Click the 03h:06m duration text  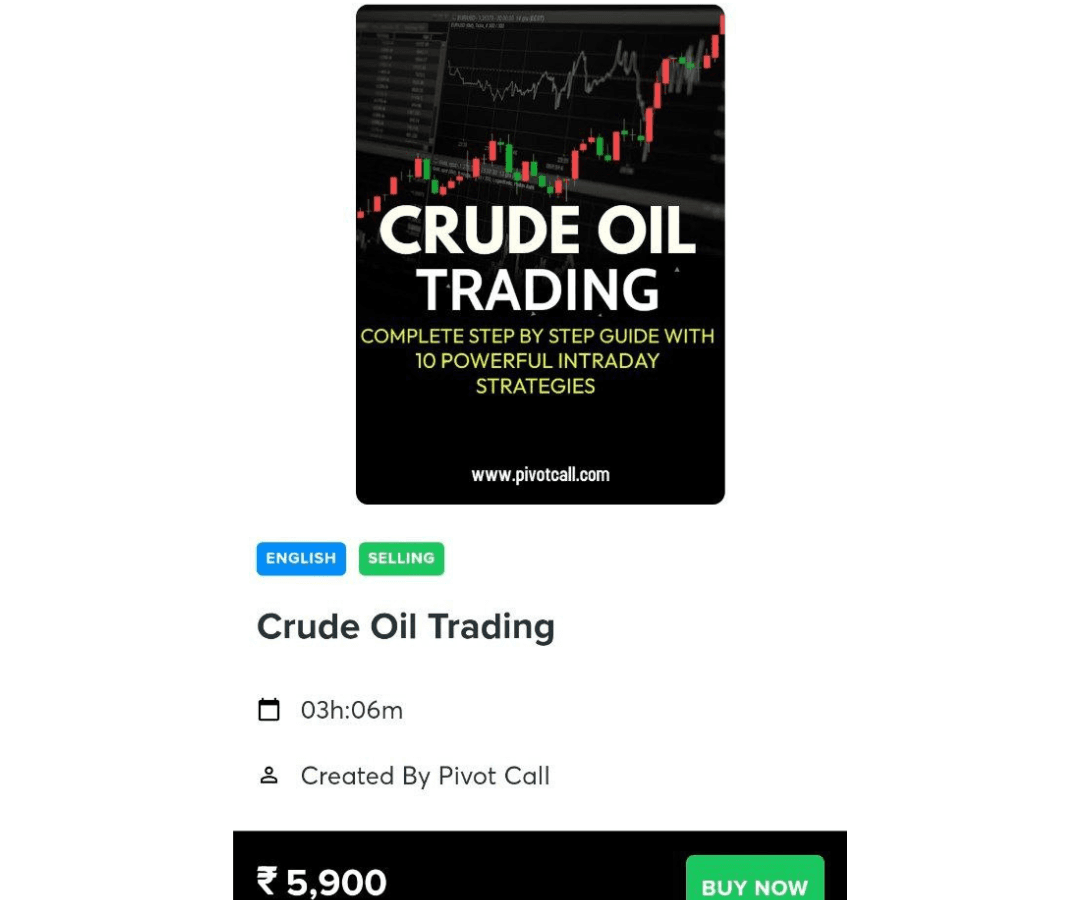[x=352, y=711]
